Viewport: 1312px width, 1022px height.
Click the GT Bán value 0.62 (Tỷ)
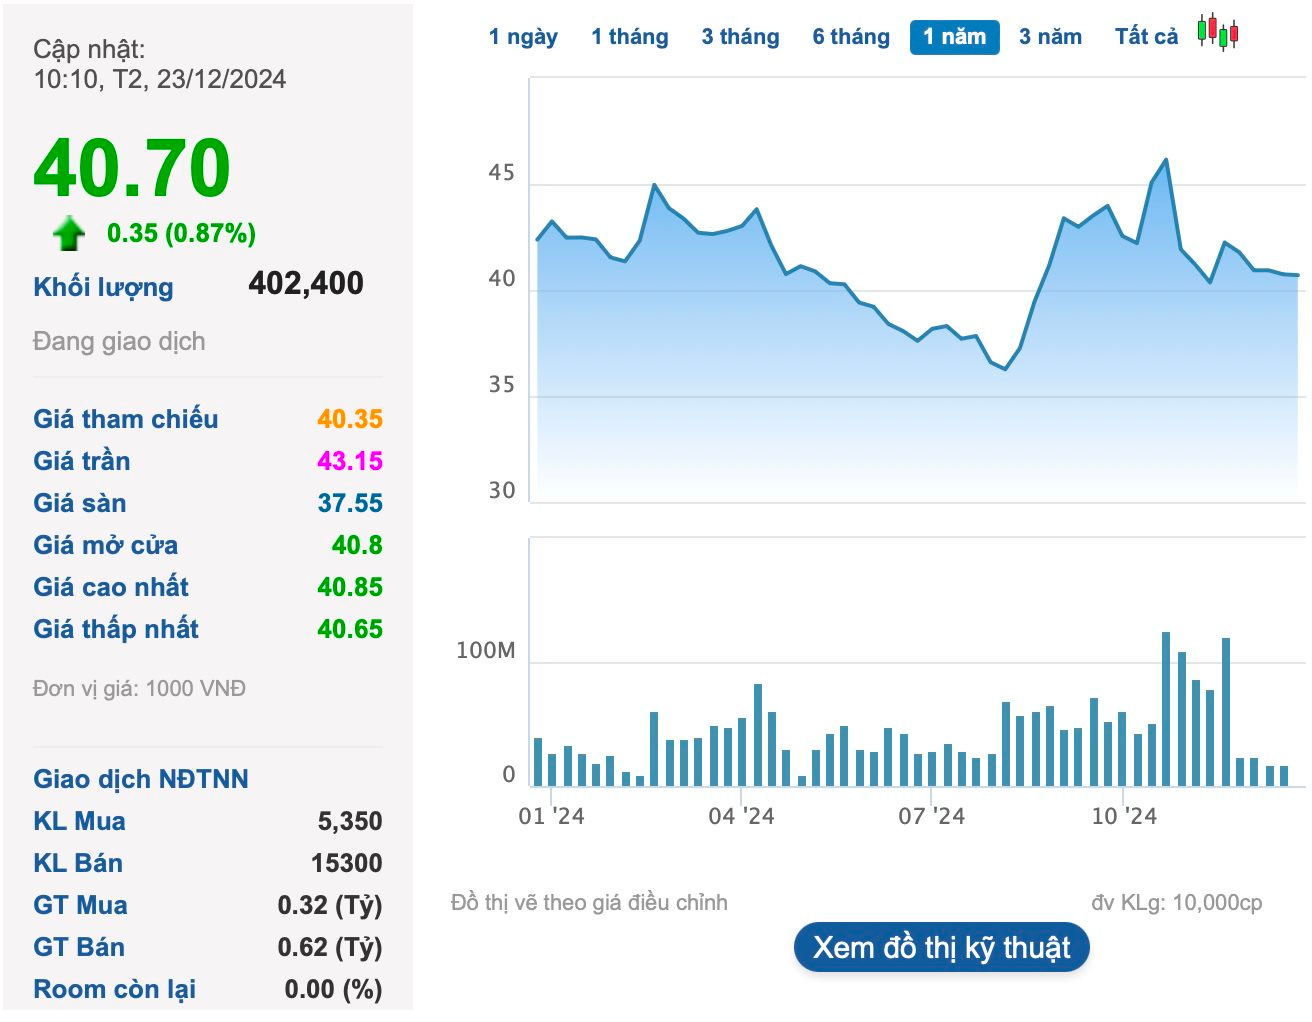330,947
